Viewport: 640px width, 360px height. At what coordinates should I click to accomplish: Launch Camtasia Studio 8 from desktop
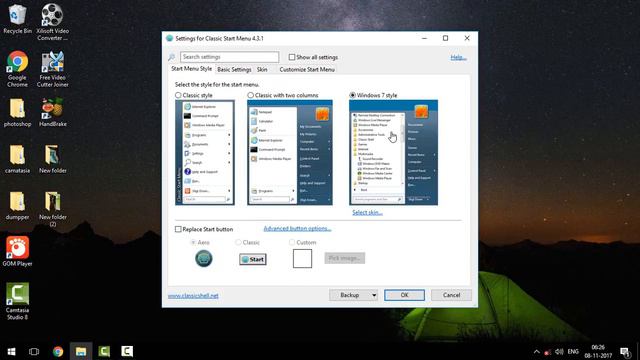(17, 301)
